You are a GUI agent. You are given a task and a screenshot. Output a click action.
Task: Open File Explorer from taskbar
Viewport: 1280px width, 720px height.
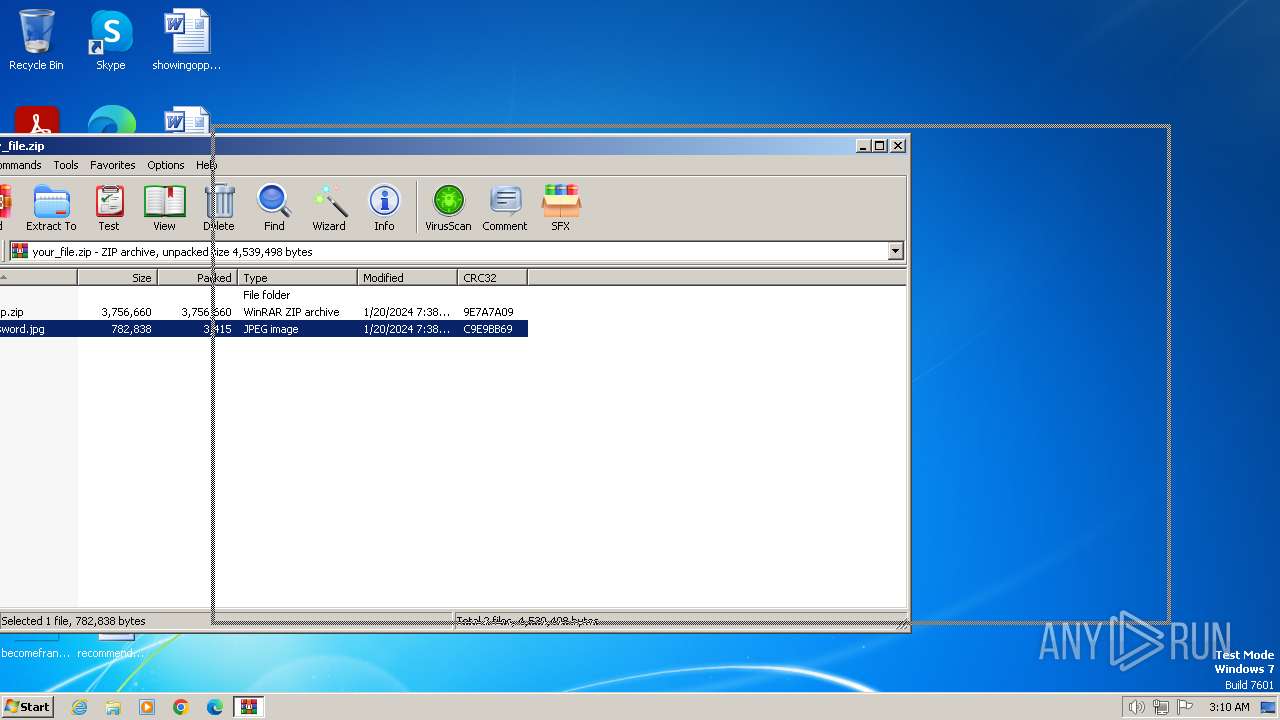[113, 707]
